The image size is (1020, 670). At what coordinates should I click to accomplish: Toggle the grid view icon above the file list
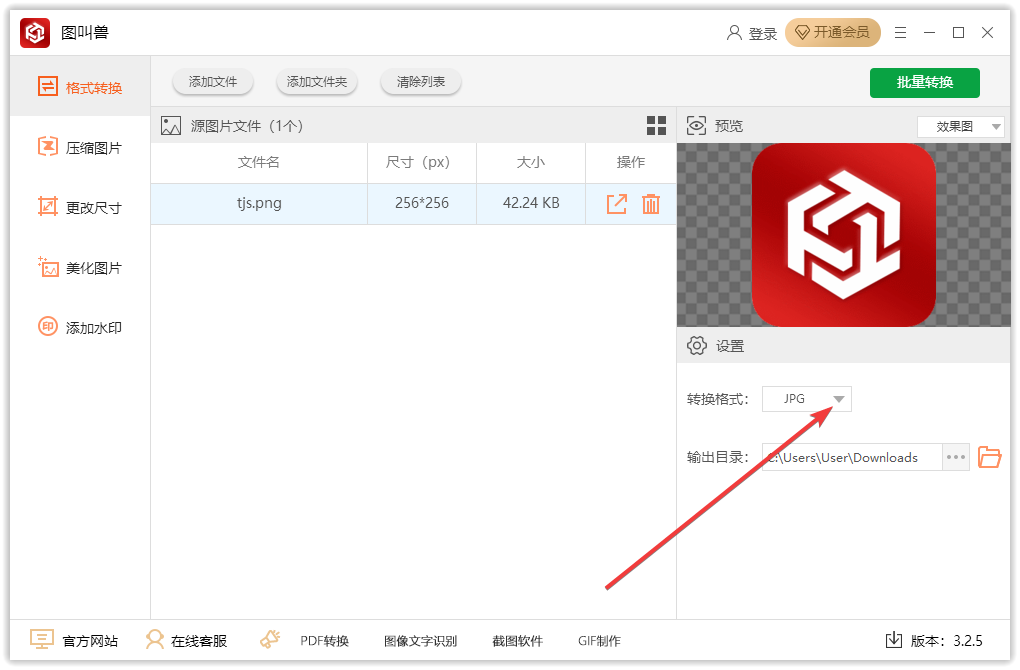[657, 126]
